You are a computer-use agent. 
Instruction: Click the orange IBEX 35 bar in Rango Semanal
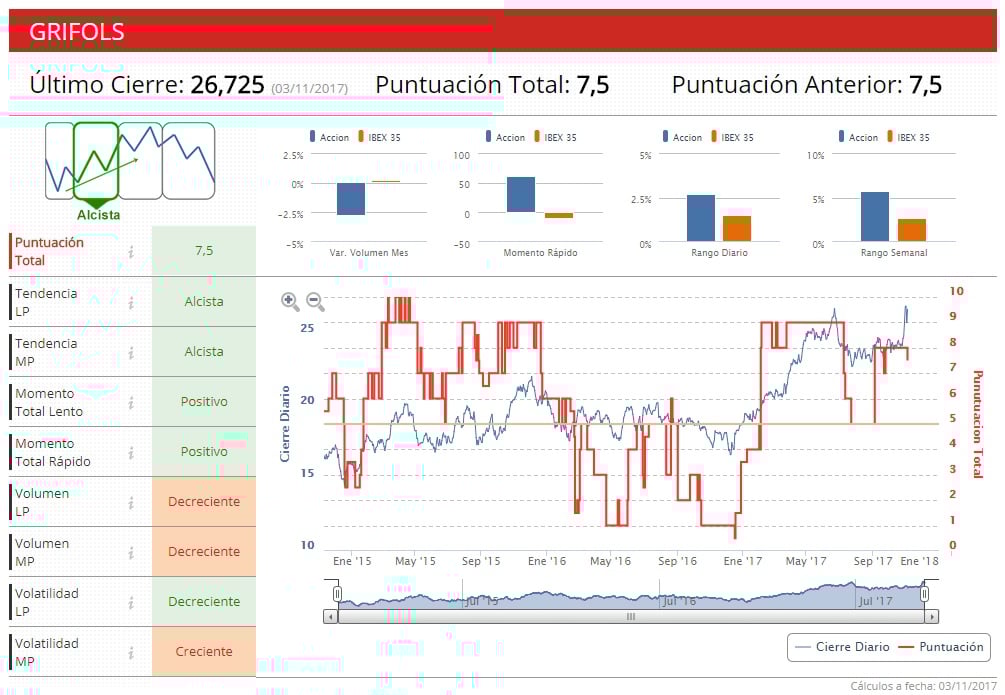point(912,230)
